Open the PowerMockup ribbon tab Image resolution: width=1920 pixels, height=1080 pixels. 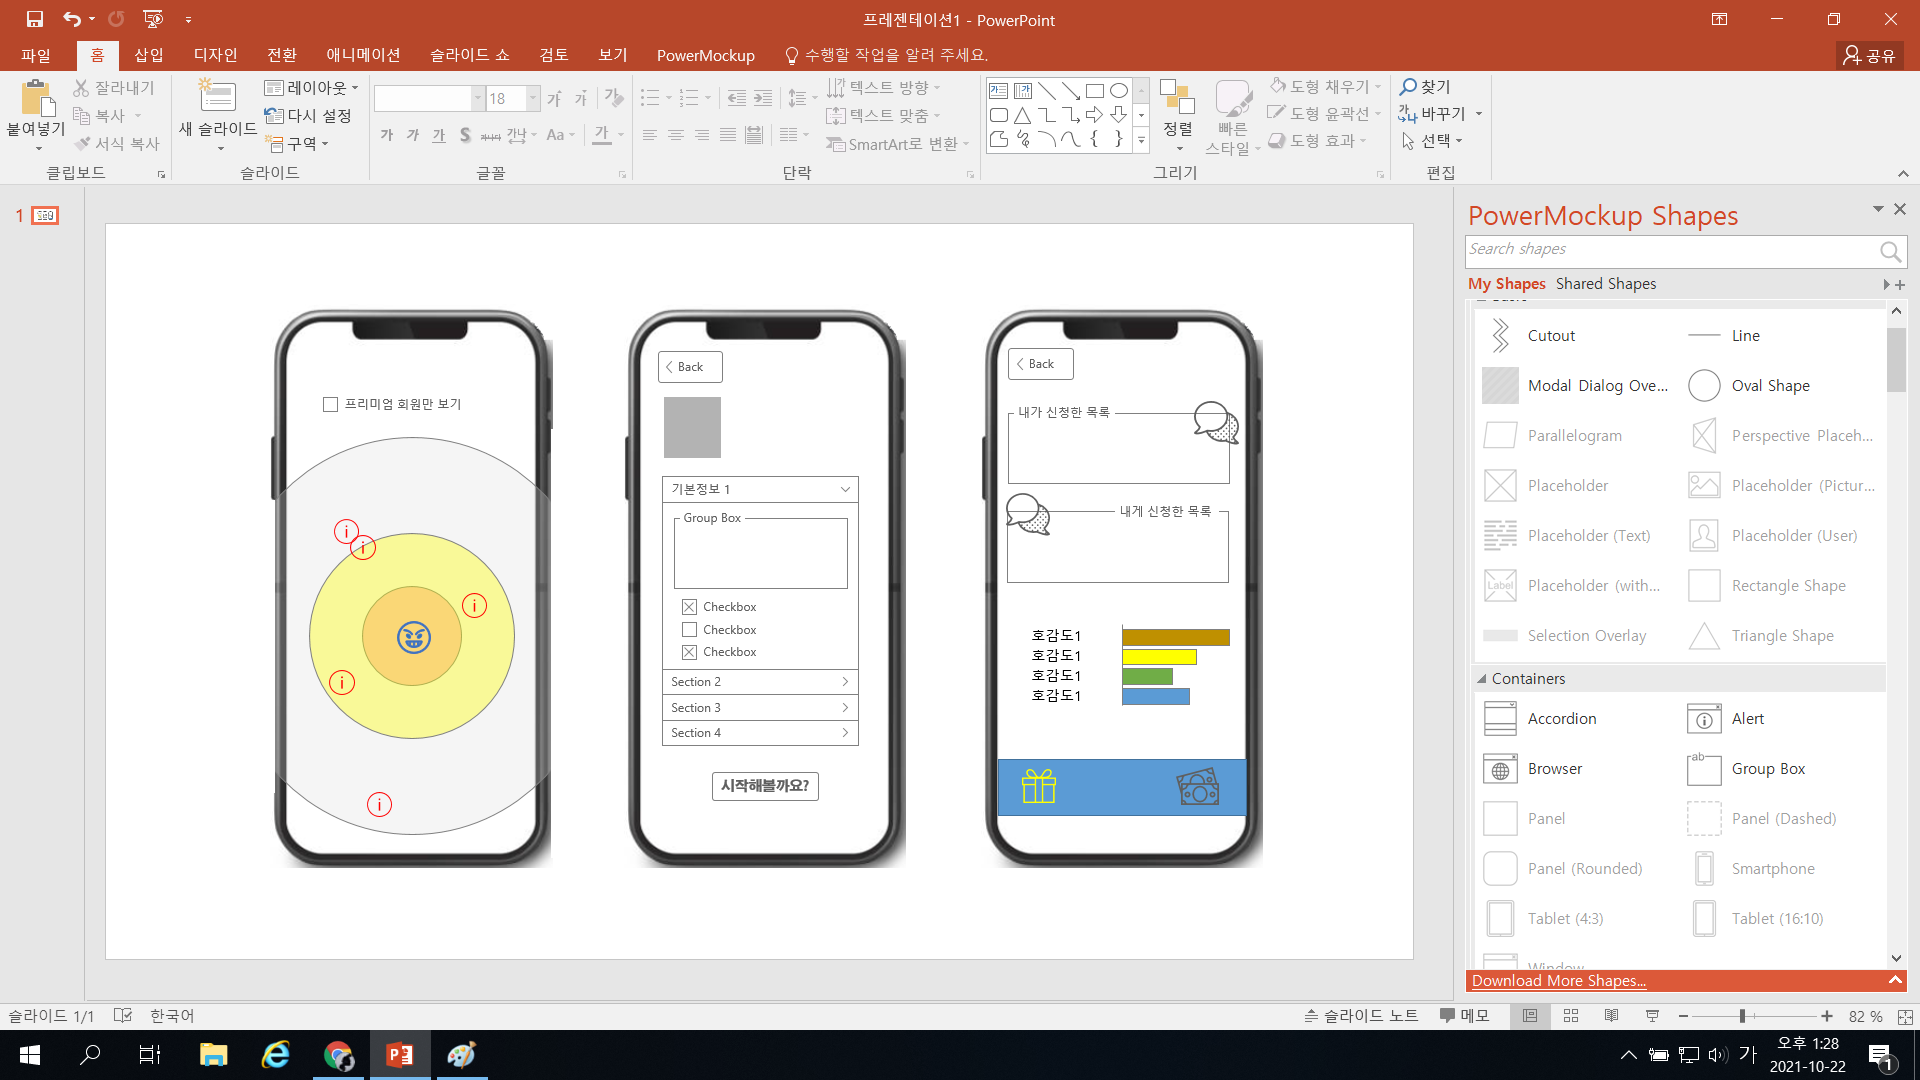click(705, 55)
